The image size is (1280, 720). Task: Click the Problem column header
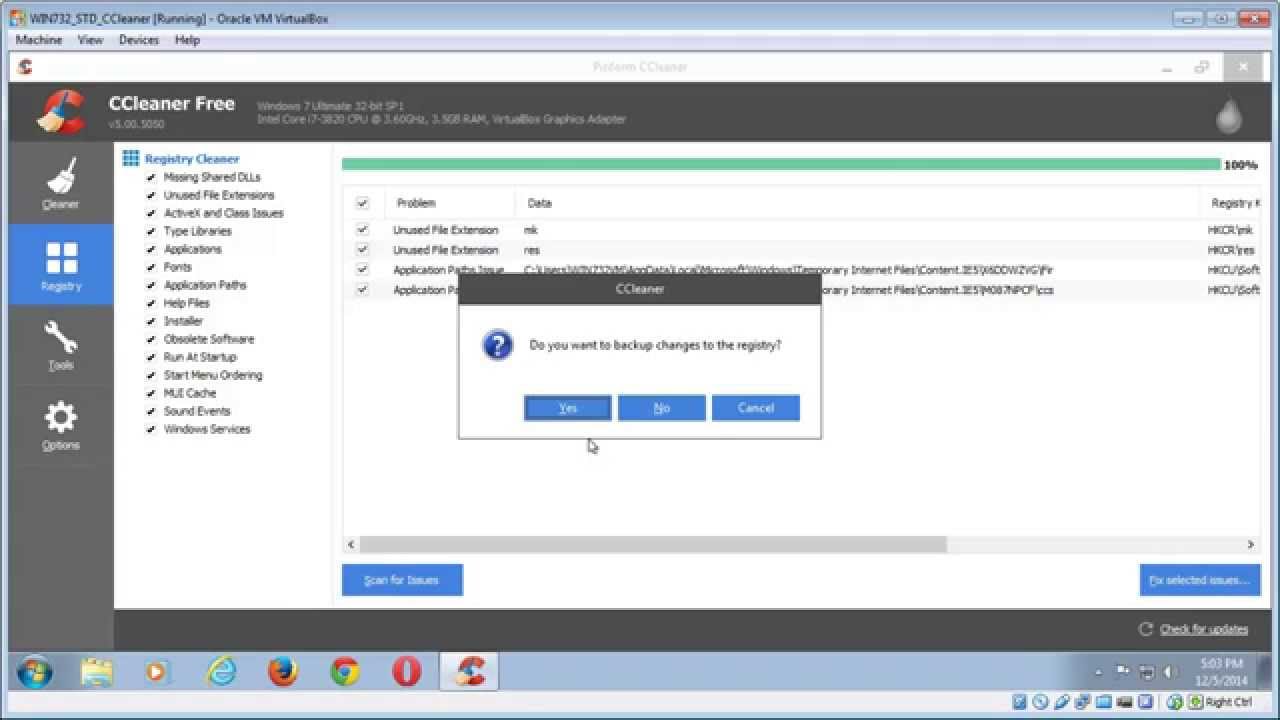pyautogui.click(x=449, y=203)
